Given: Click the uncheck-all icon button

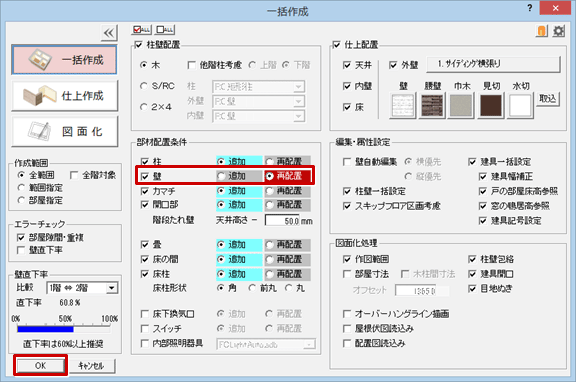Looking at the screenshot, I should pos(165,30).
